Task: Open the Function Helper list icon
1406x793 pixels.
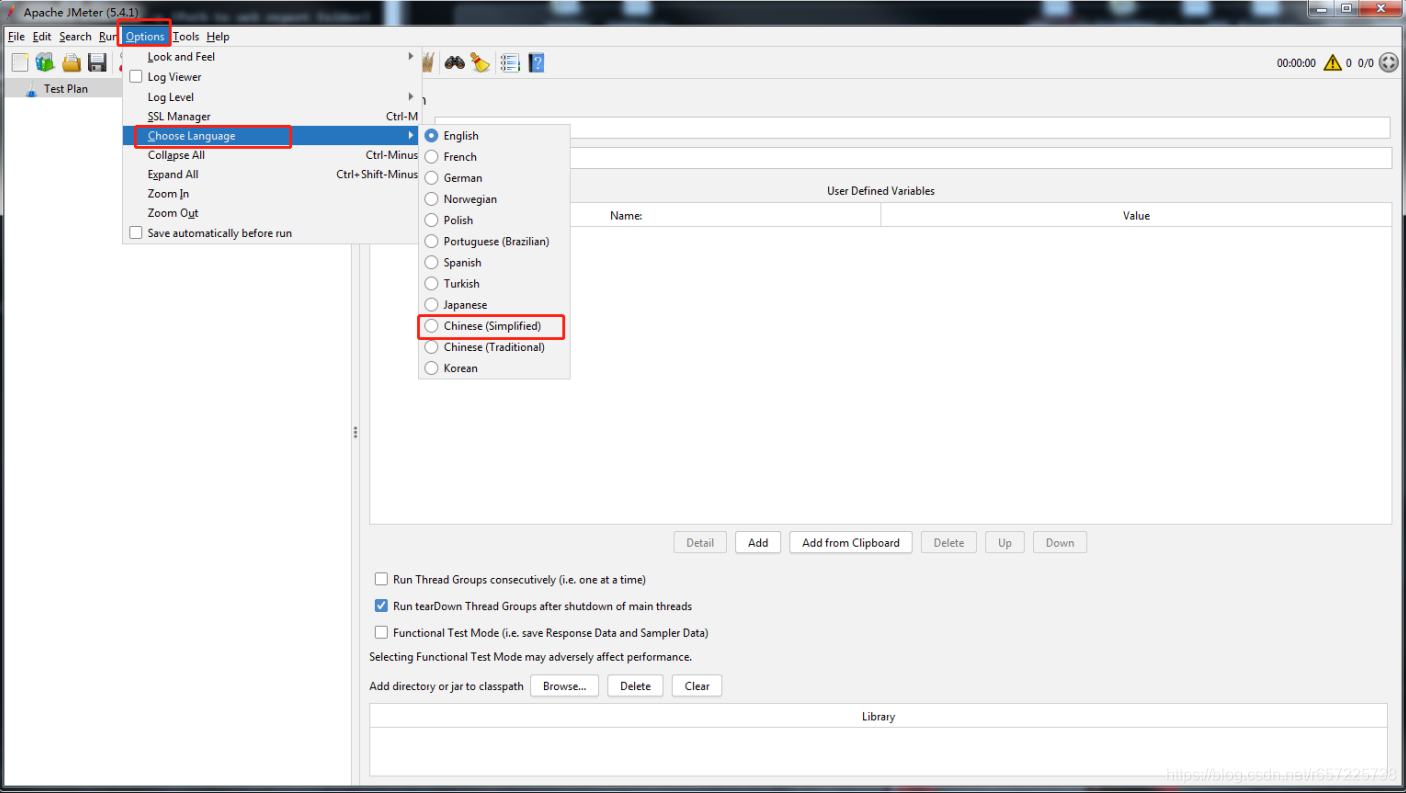Action: pyautogui.click(x=510, y=63)
